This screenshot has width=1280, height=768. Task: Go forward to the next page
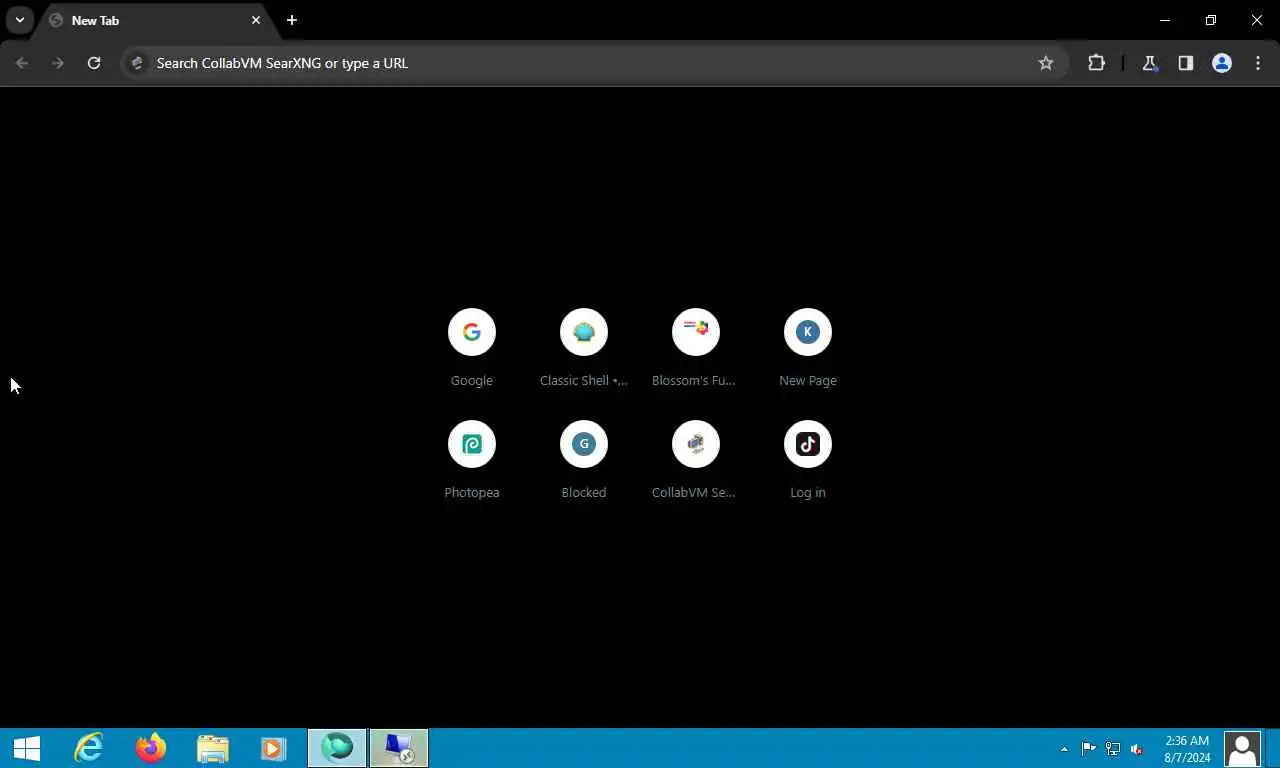[58, 63]
